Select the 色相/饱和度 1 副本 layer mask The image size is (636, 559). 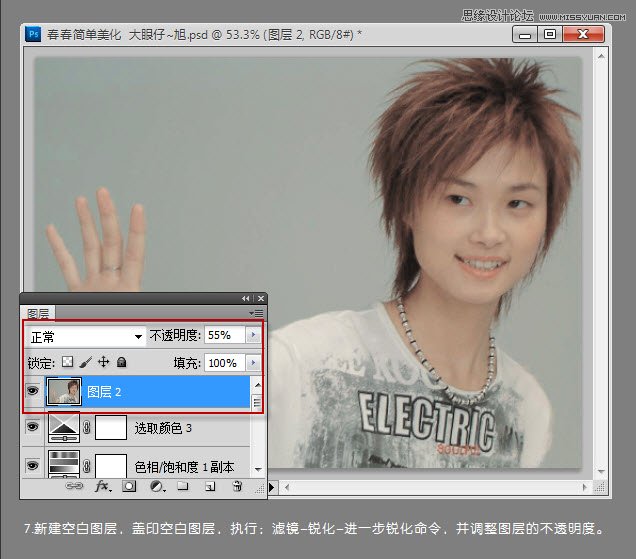tap(111, 465)
